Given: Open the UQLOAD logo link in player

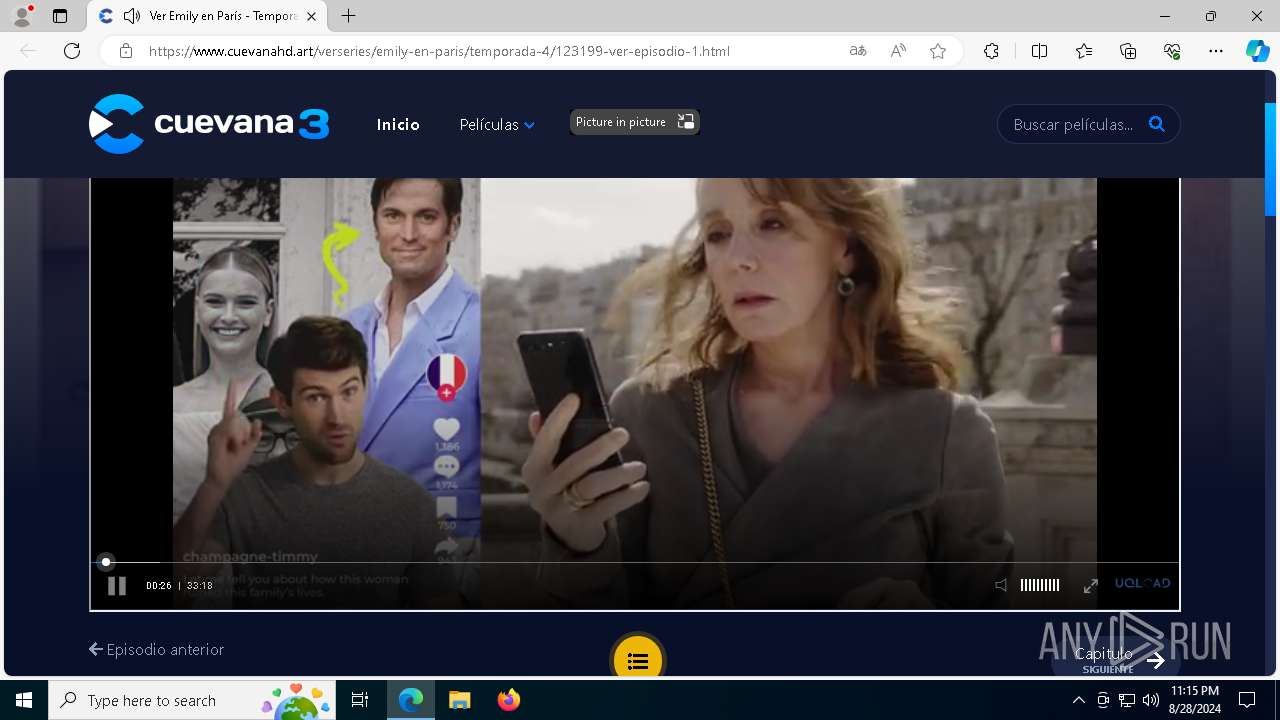Looking at the screenshot, I should coord(1142,584).
